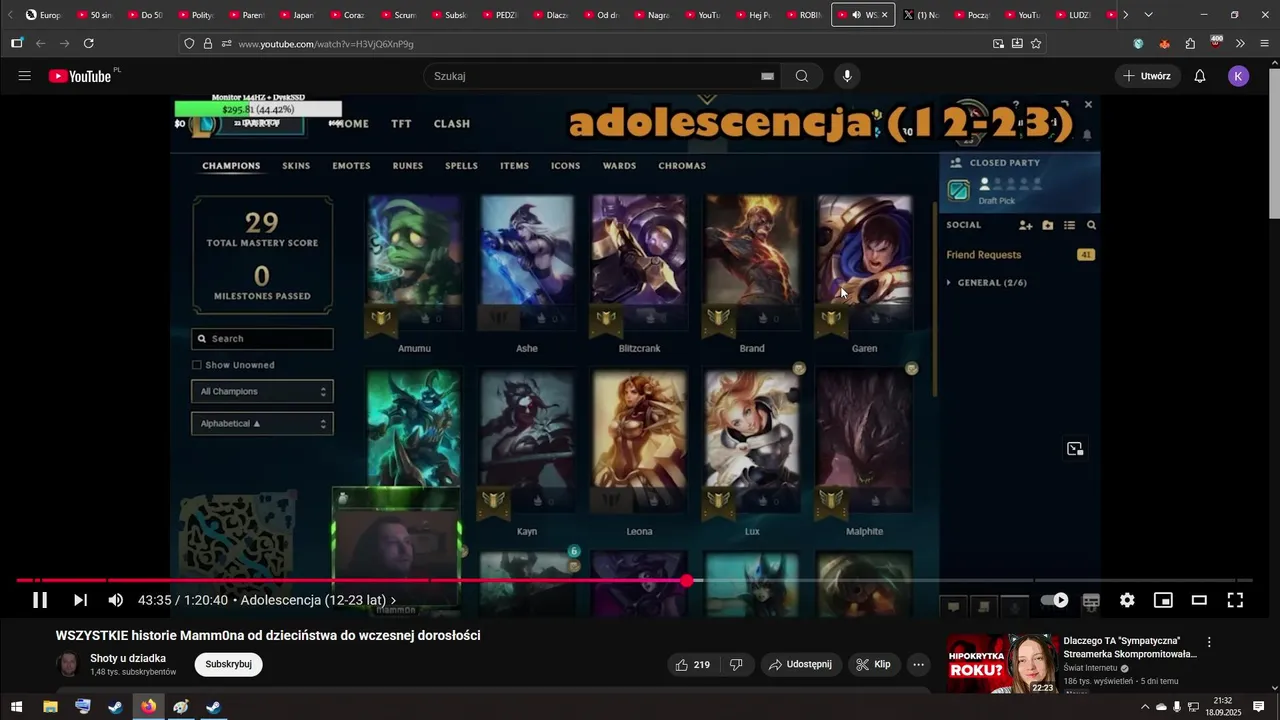Open the on-screen keyboard in search box
The image size is (1280, 720).
(x=767, y=76)
